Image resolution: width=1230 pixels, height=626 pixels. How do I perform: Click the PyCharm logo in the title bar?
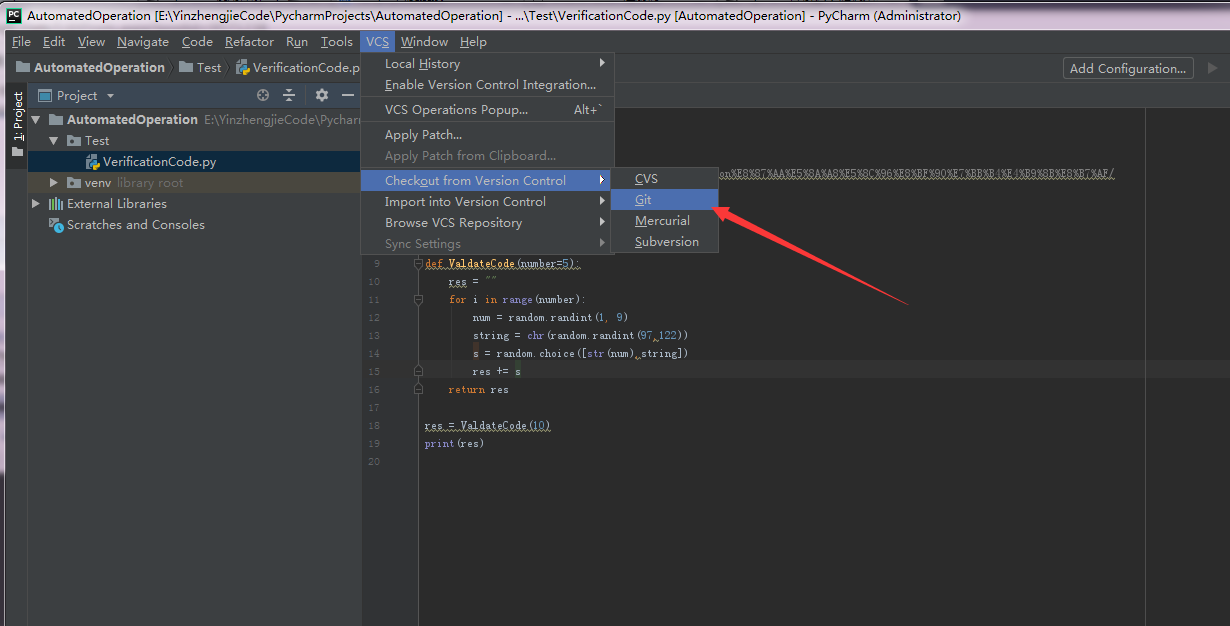(14, 15)
